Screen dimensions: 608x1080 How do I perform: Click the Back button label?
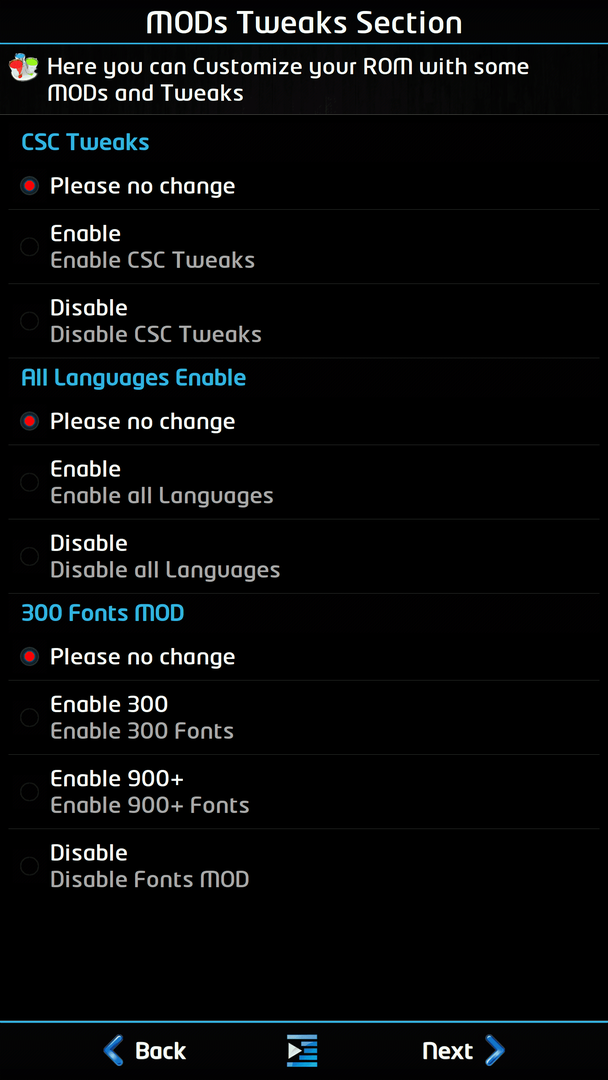point(160,1051)
